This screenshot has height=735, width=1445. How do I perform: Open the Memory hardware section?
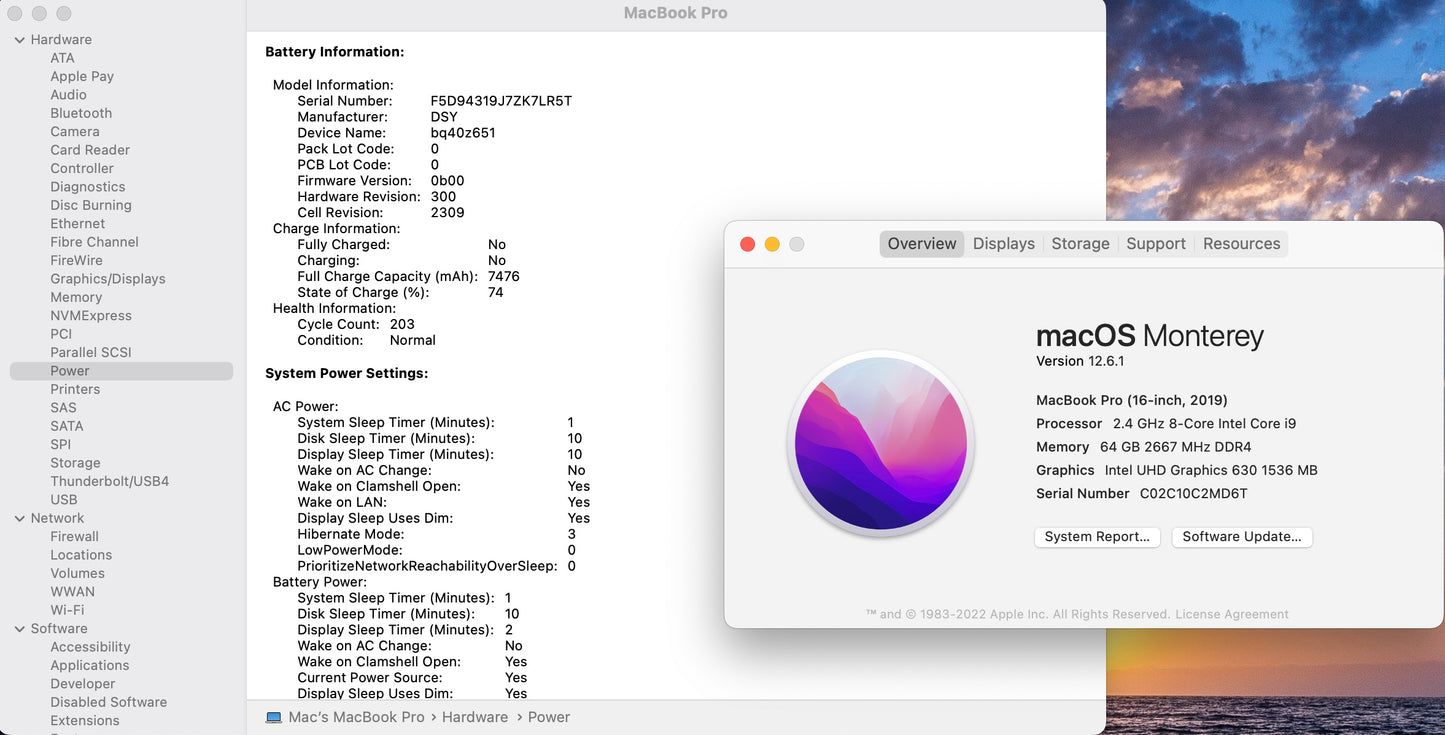point(76,296)
